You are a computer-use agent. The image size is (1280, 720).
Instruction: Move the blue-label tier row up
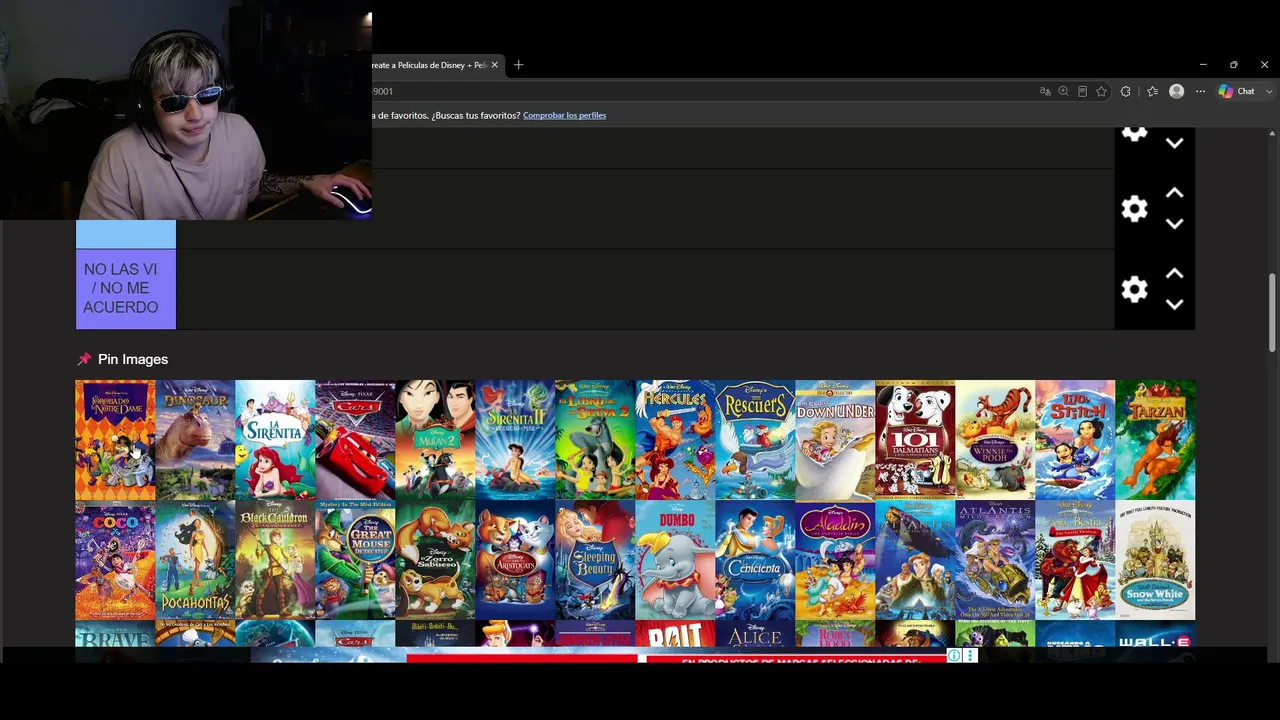[x=1175, y=193]
